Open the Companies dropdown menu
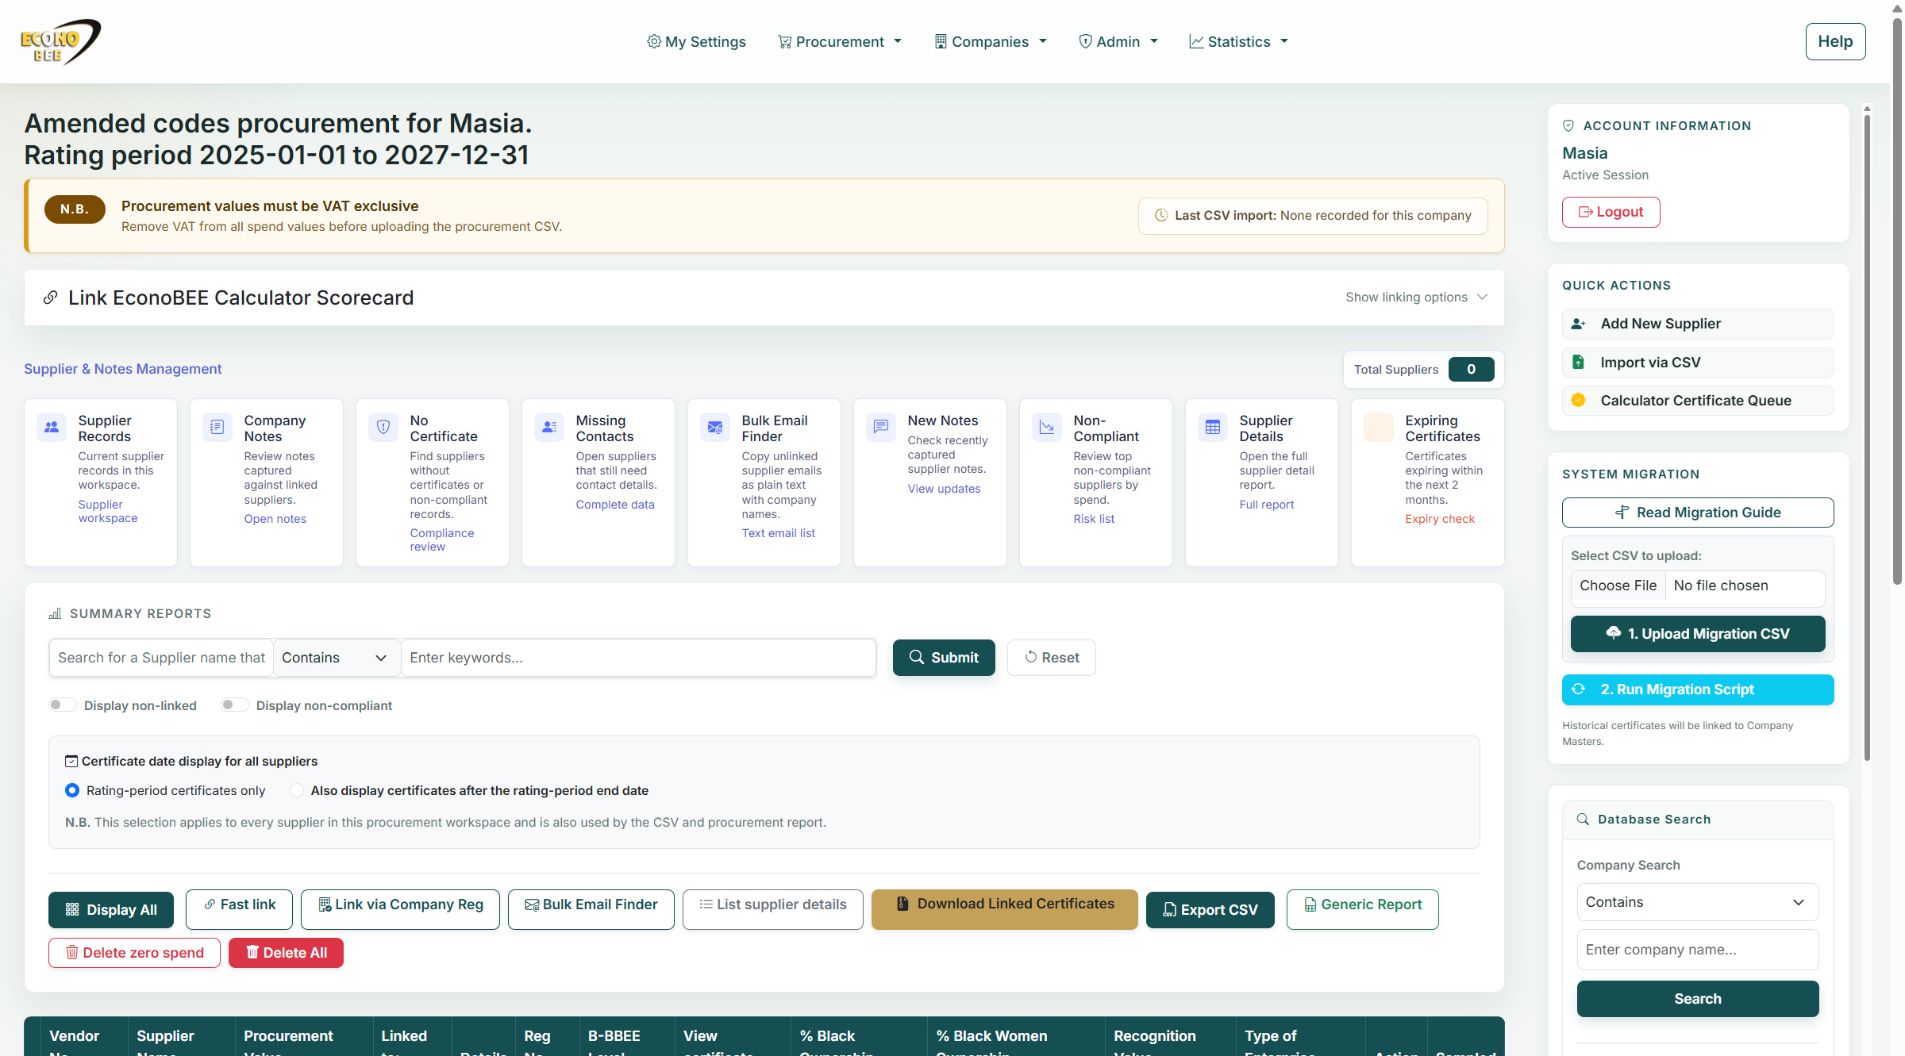Viewport: 1905px width, 1056px height. [990, 42]
